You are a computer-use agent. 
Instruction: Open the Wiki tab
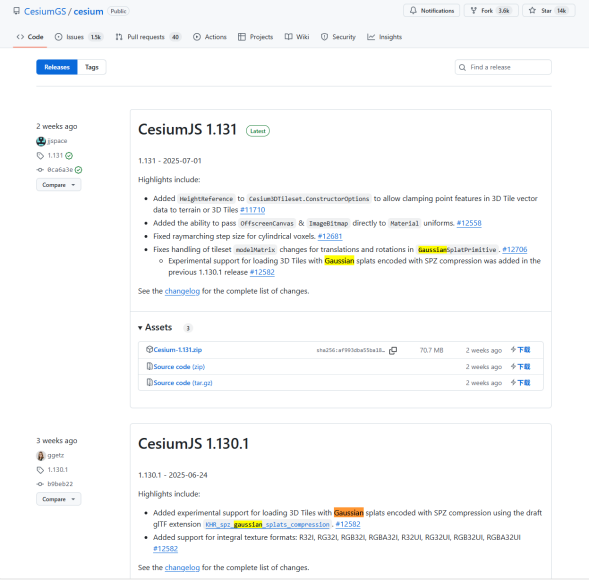pos(297,37)
